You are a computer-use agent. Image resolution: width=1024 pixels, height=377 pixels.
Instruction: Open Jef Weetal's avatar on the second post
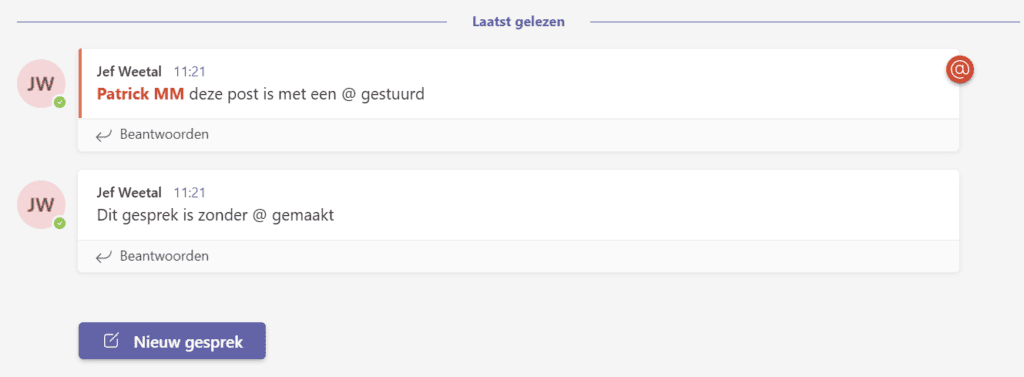[x=41, y=205]
